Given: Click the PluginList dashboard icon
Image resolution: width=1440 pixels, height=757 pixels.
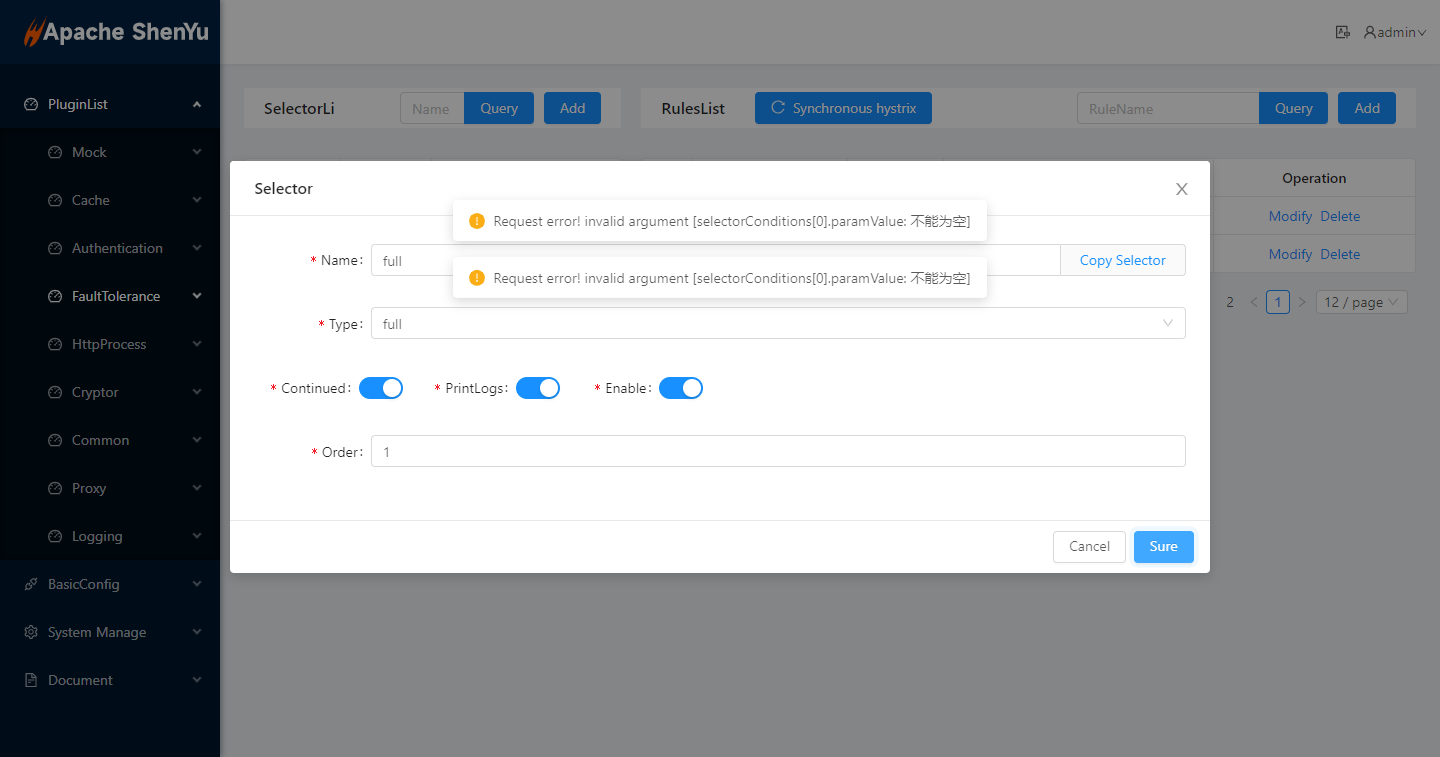Looking at the screenshot, I should point(31,104).
